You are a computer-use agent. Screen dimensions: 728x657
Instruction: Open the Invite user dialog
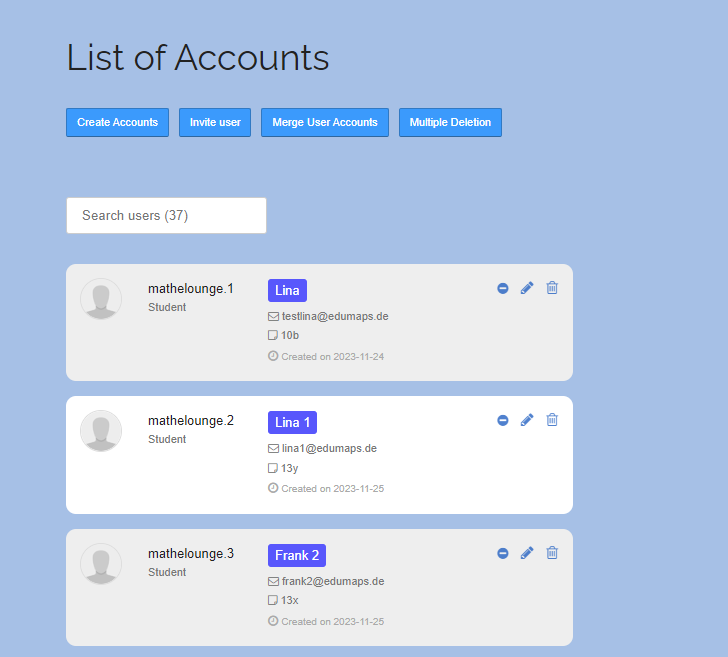tap(215, 122)
